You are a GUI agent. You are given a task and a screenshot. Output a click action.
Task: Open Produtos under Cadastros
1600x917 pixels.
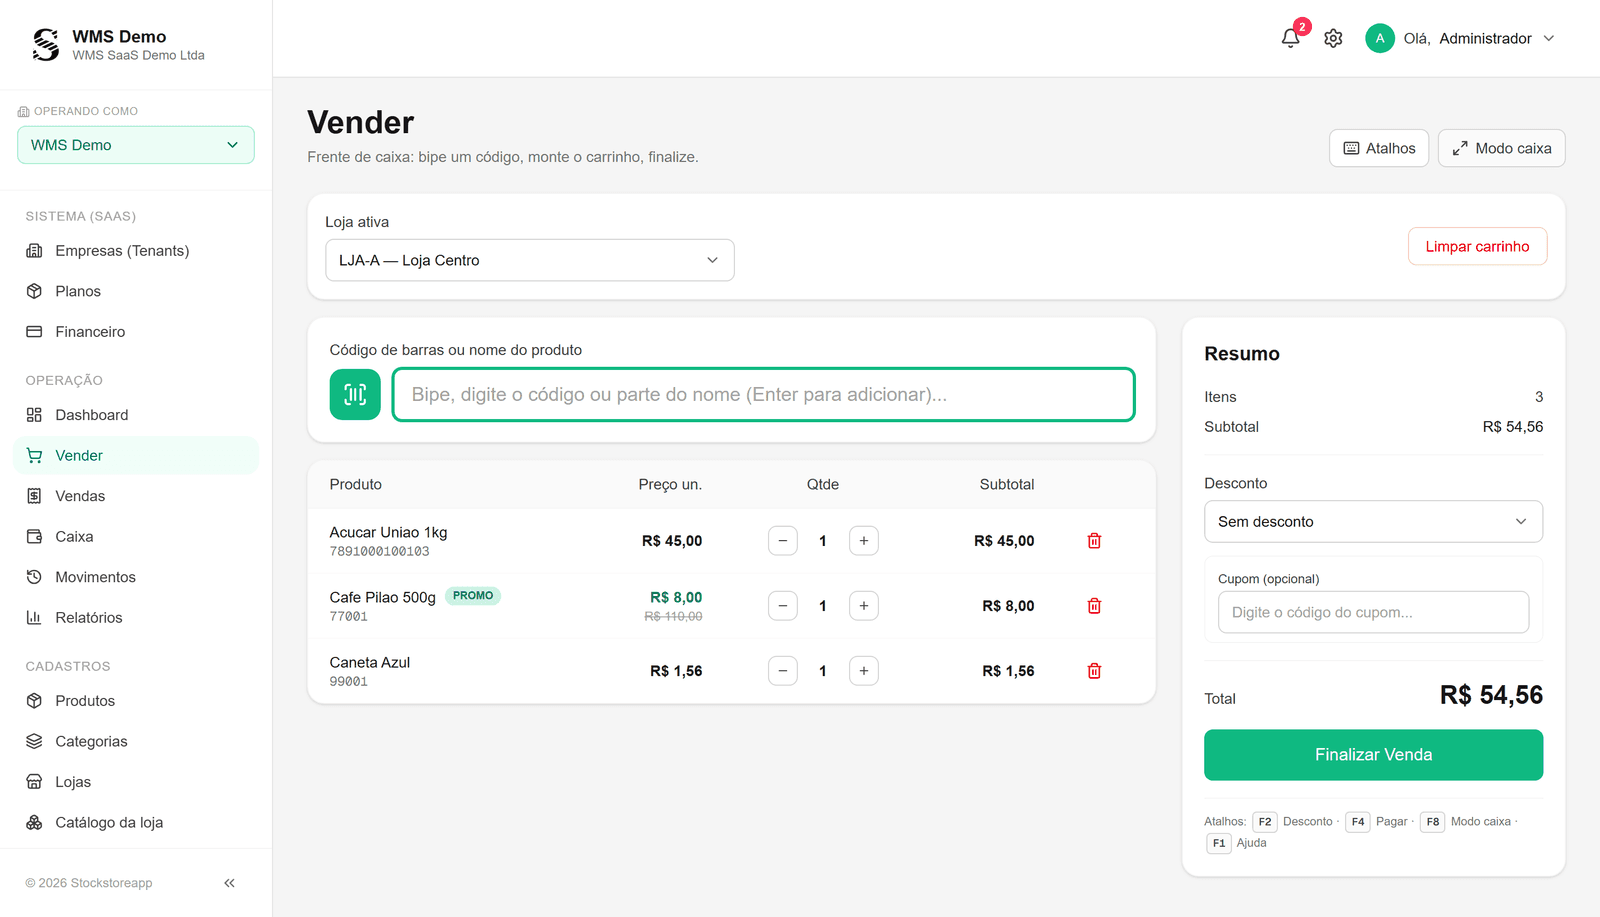click(x=136, y=701)
